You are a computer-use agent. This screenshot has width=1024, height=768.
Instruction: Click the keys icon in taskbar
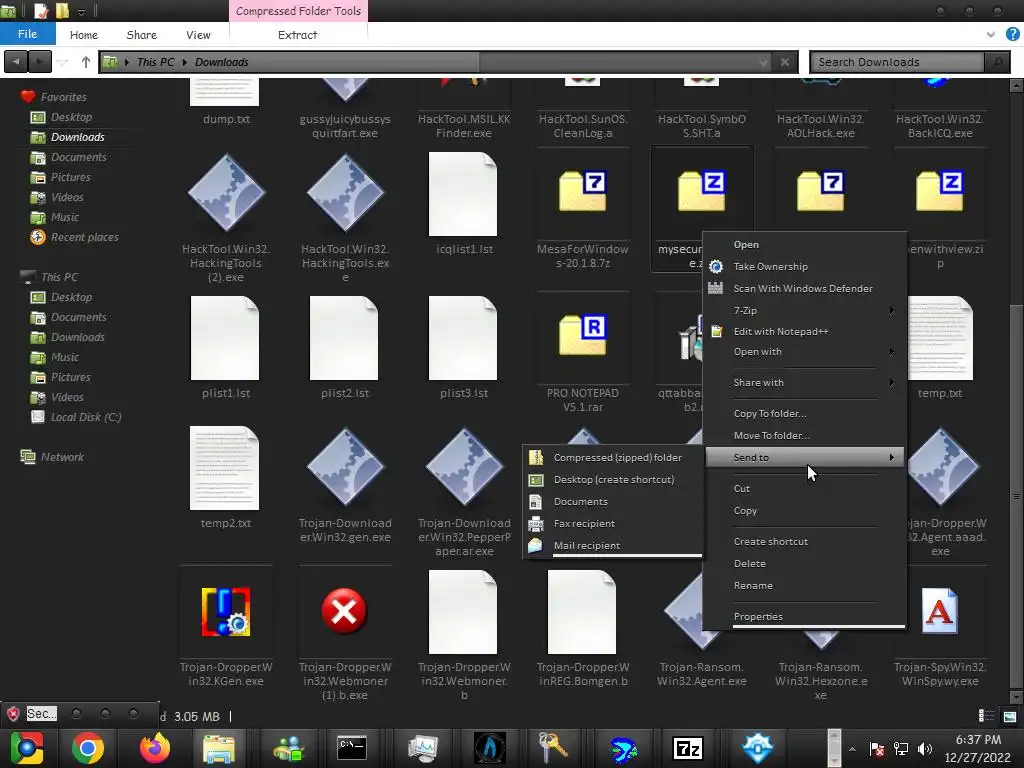pyautogui.click(x=552, y=748)
